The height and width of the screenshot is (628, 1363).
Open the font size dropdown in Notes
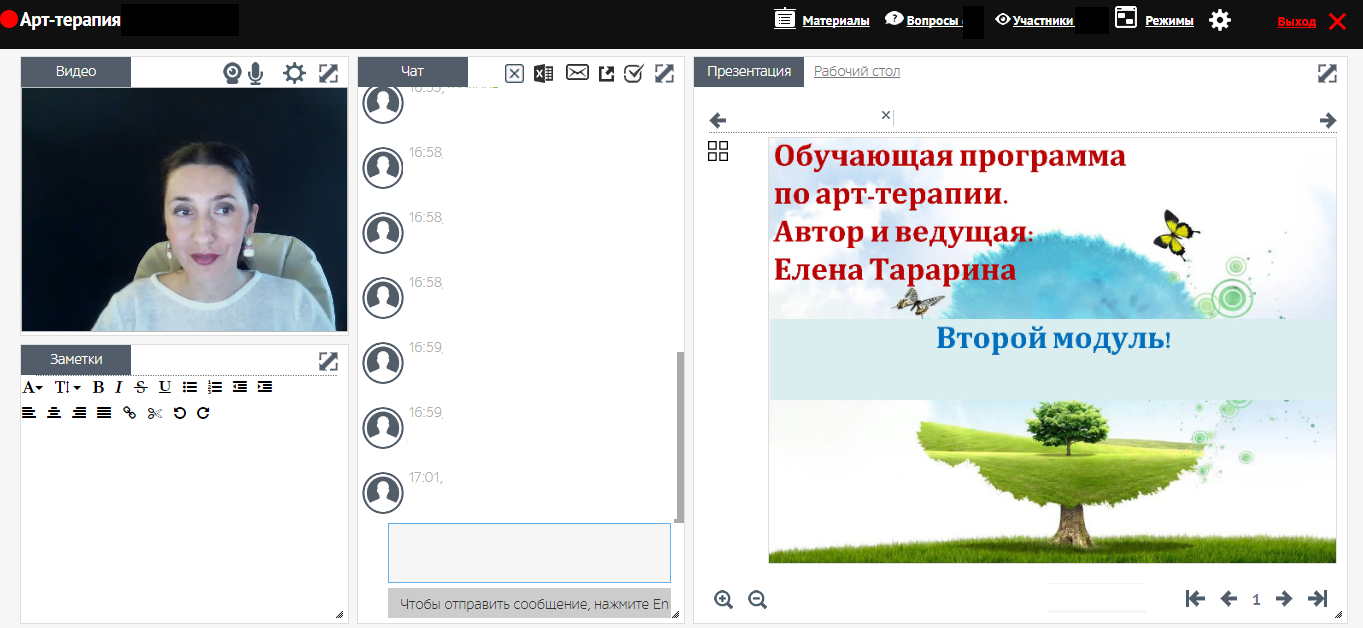point(68,387)
